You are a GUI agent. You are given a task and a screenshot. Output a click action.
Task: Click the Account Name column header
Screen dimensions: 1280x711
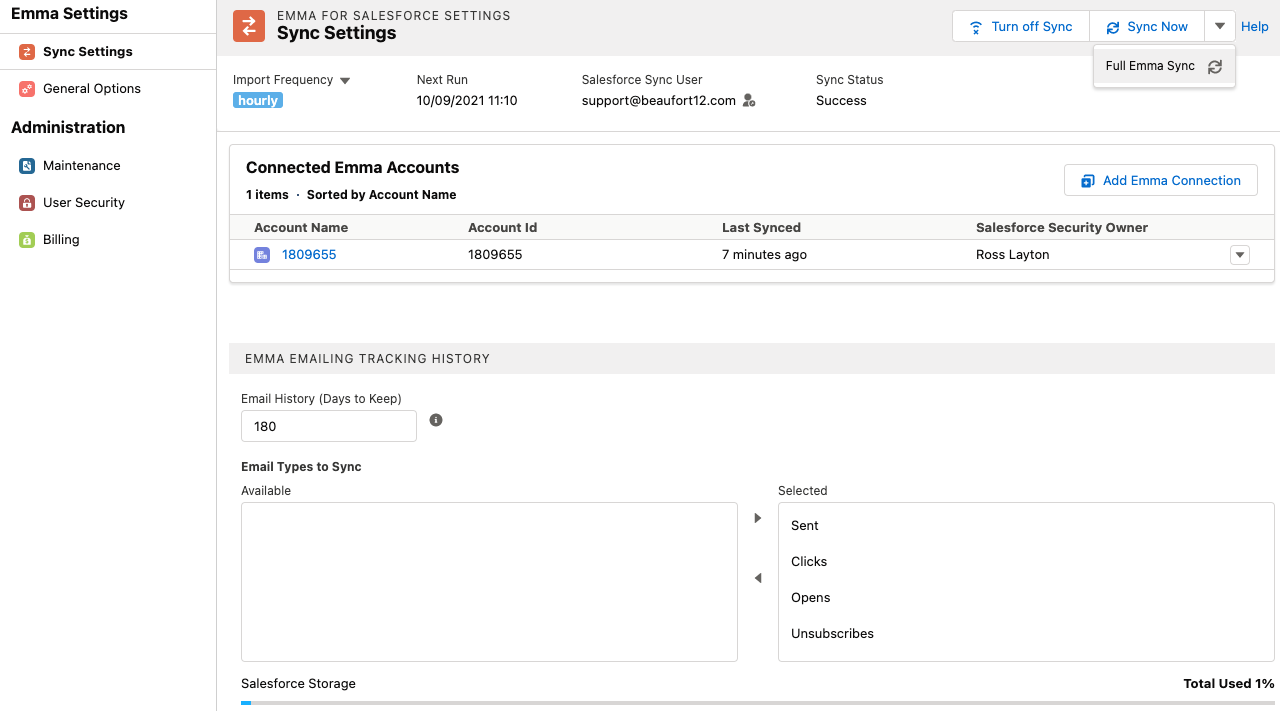pos(301,228)
